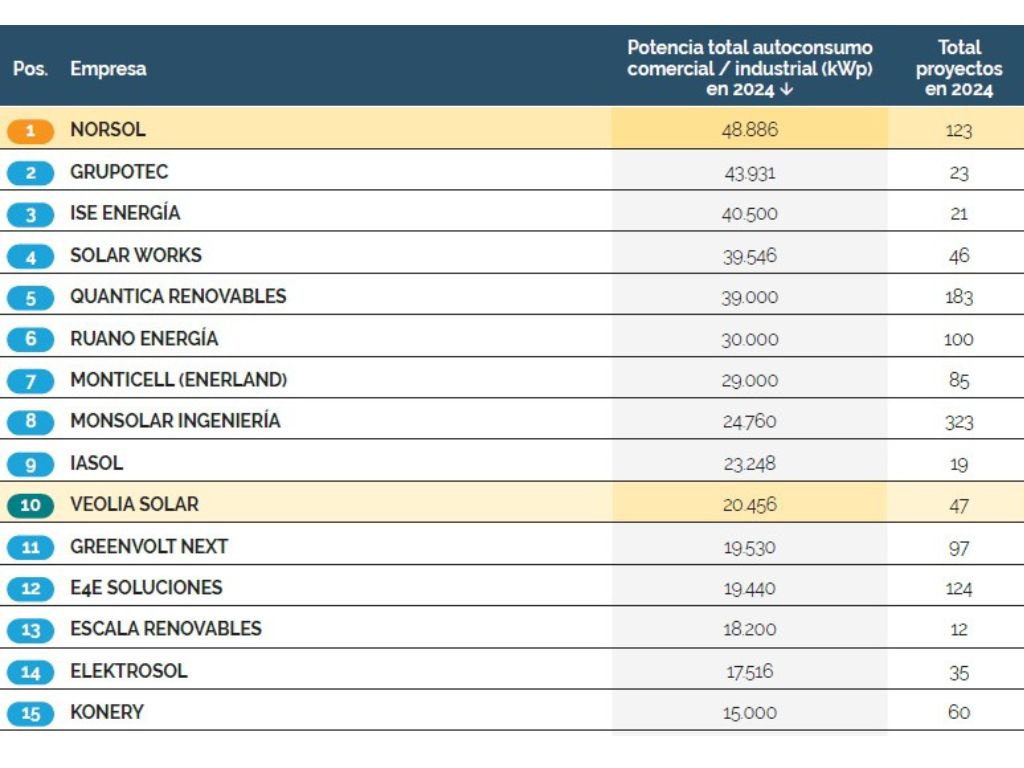Click the Total proyectos en 2024 header
Viewport: 1024px width, 768px height.
[x=958, y=68]
